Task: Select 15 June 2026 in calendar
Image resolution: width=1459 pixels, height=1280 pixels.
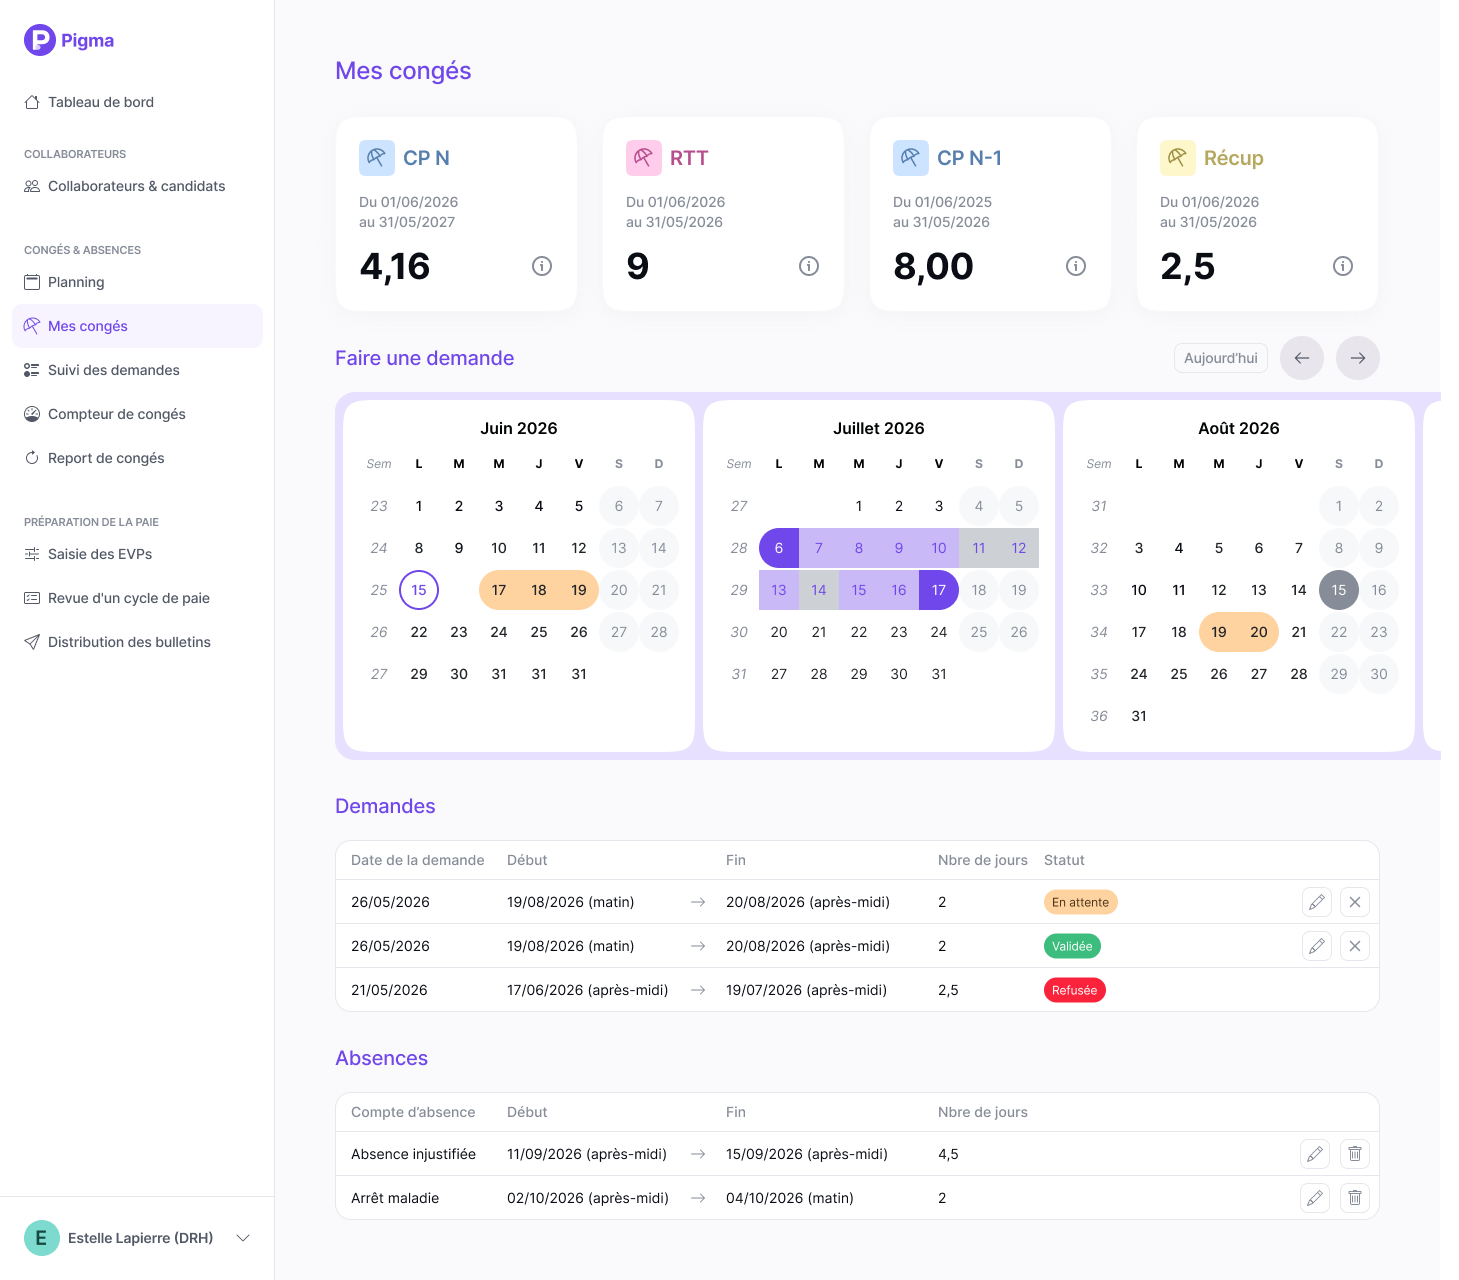Action: click(419, 590)
